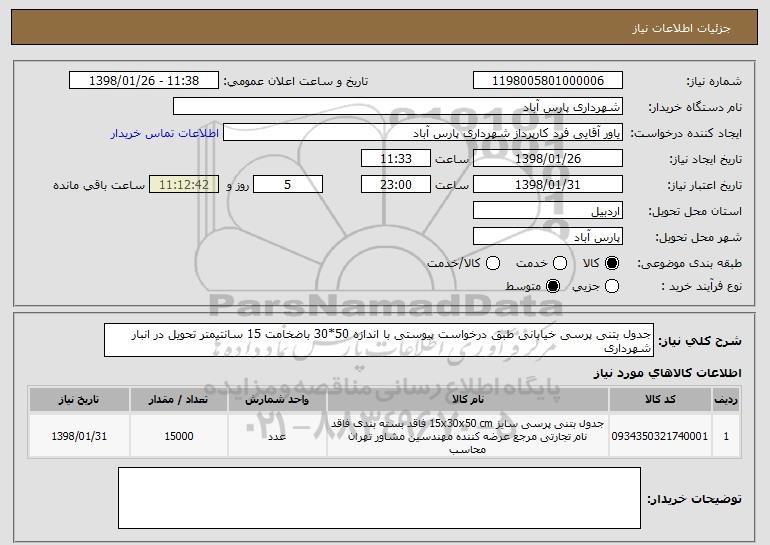Click the نام کالا column header
770x545 pixels.
coord(468,400)
